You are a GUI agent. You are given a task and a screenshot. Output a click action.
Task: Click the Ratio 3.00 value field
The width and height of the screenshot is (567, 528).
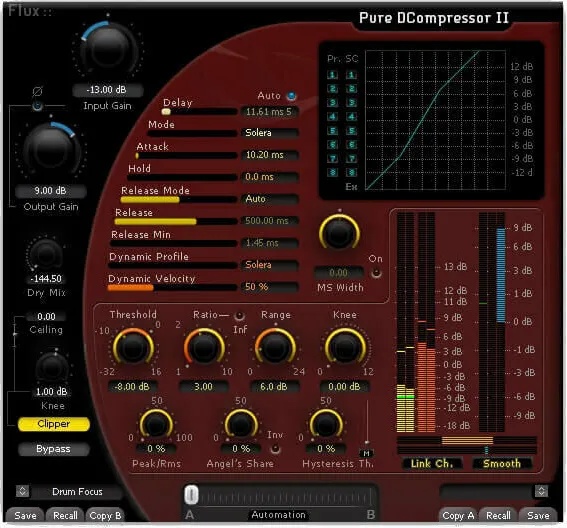click(204, 387)
